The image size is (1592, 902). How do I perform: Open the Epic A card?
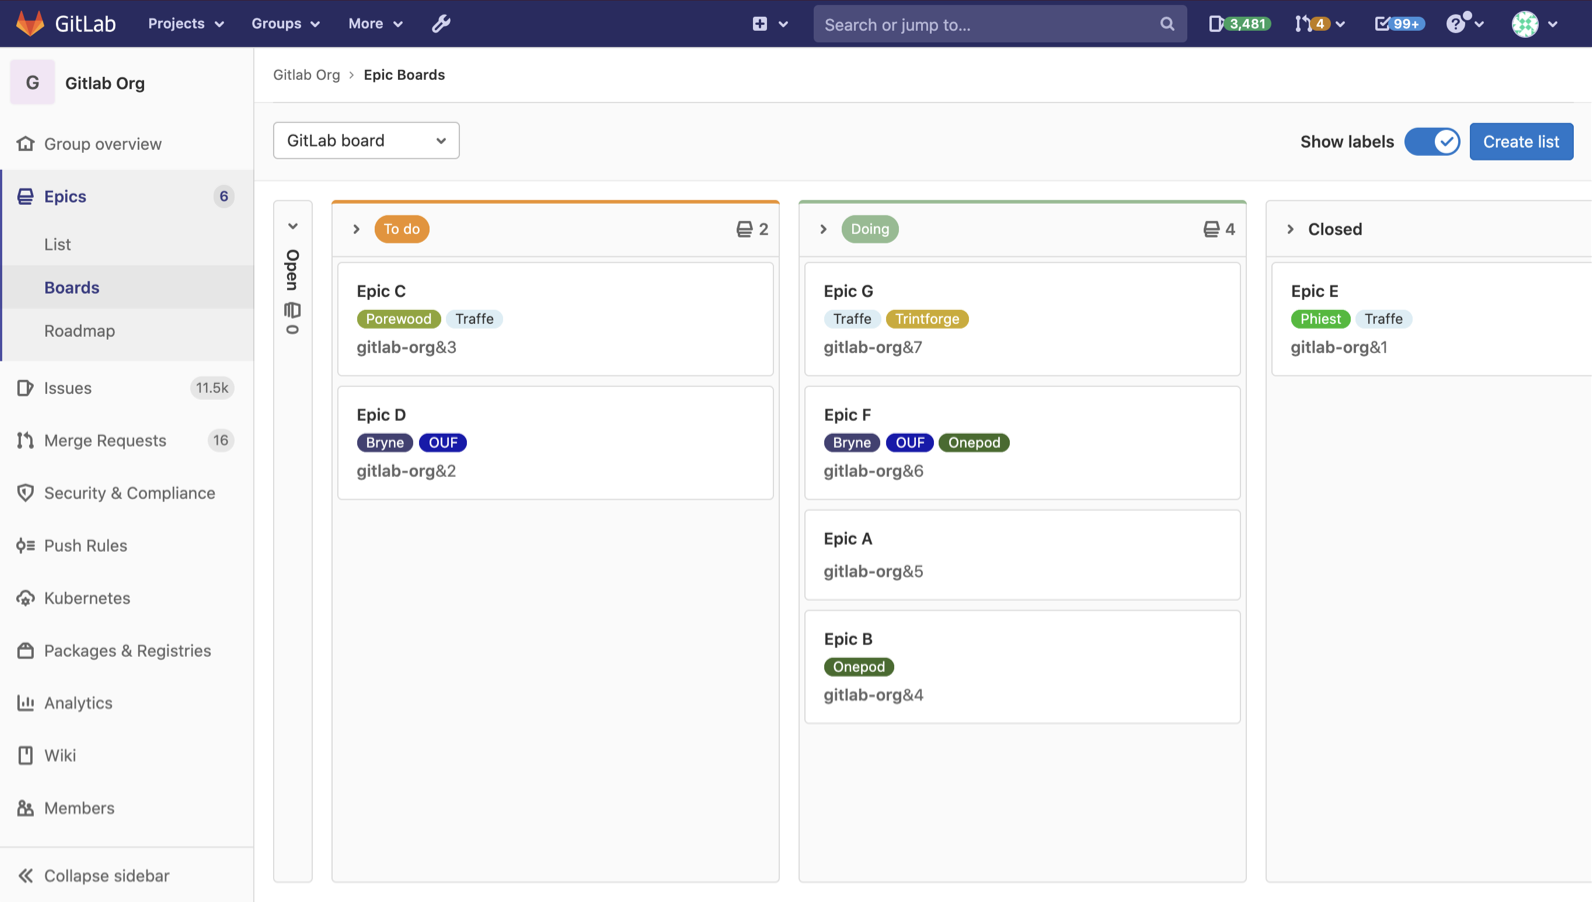[x=1022, y=555]
